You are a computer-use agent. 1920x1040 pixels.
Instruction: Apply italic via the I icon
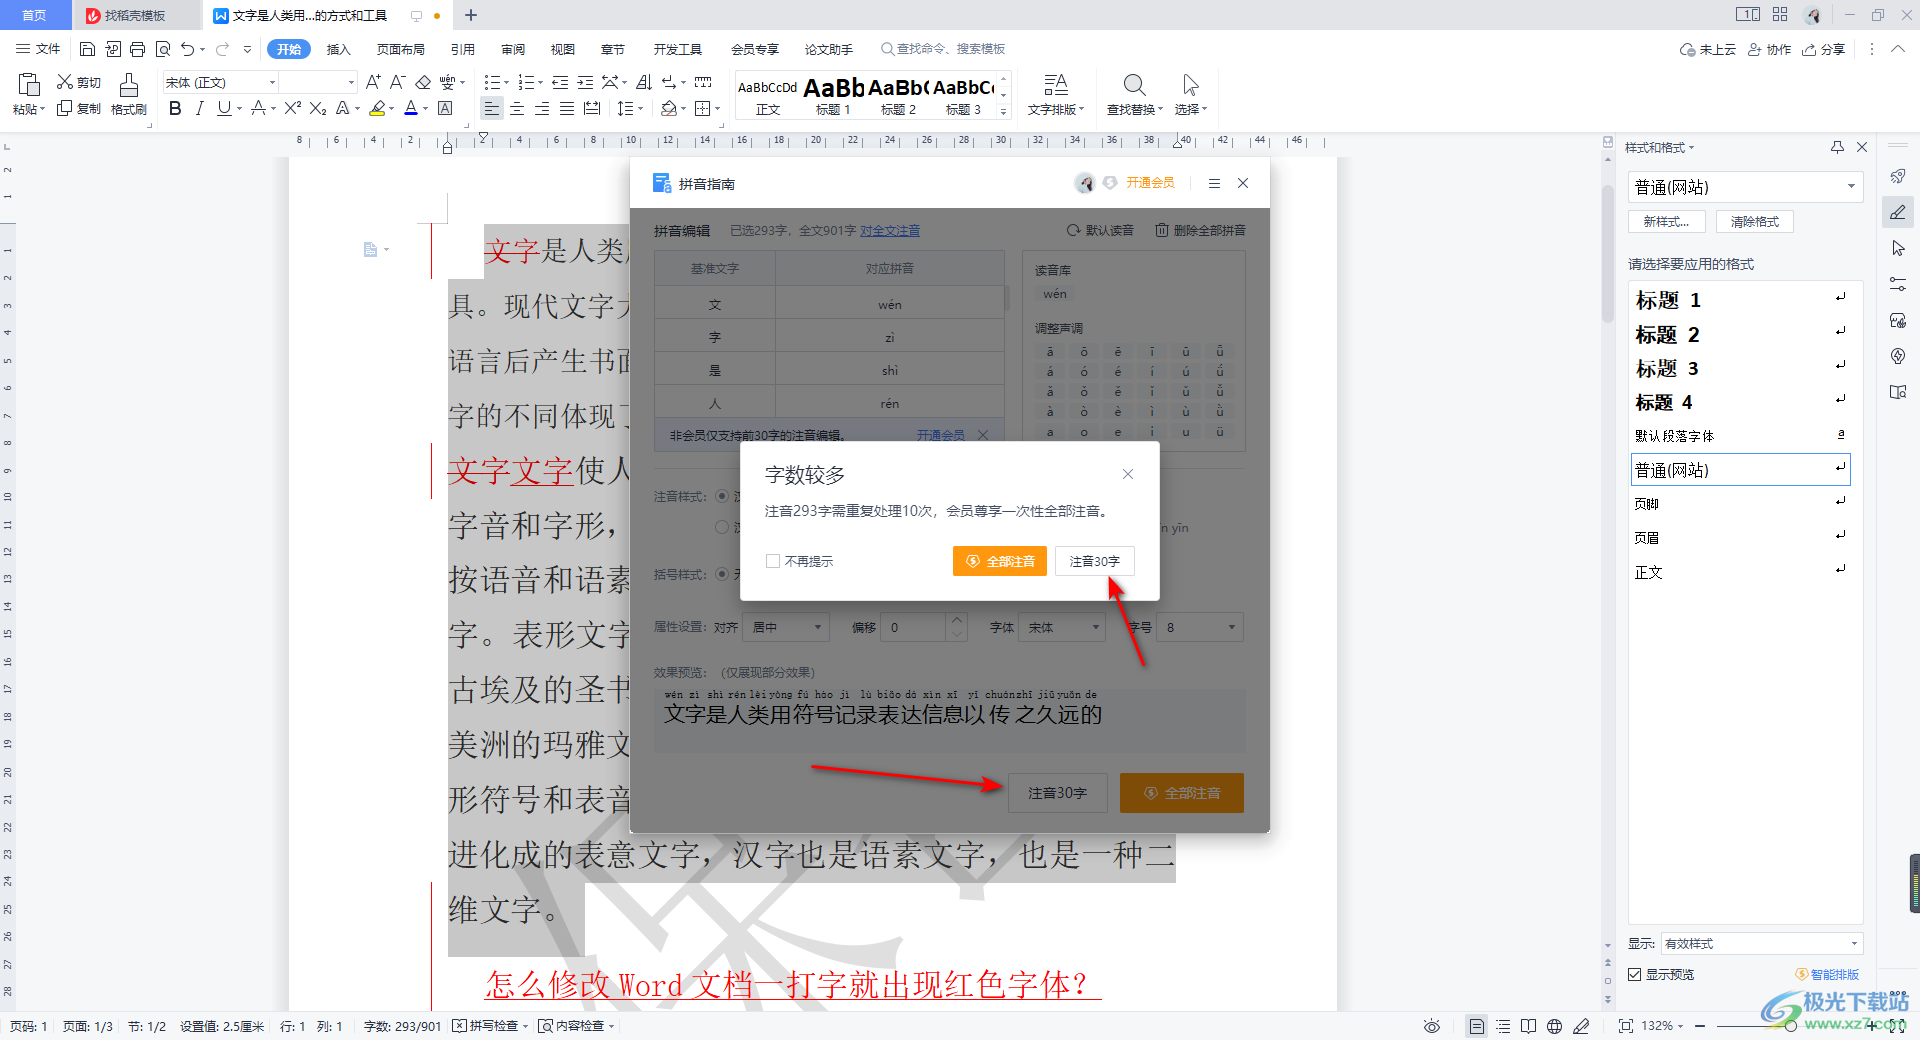[199, 108]
